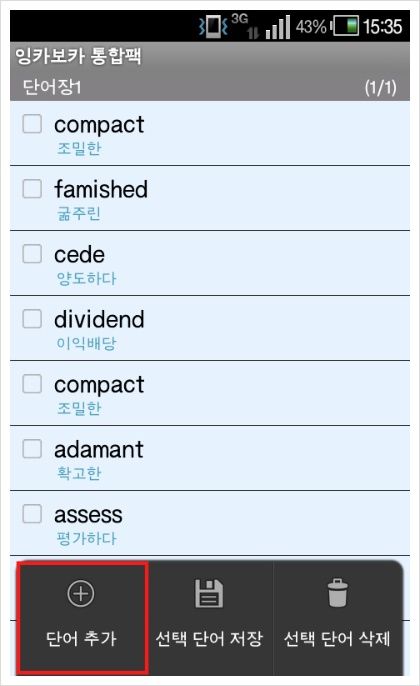This screenshot has width=420, height=686.
Task: Check the box next to cede
Action: [x=32, y=253]
